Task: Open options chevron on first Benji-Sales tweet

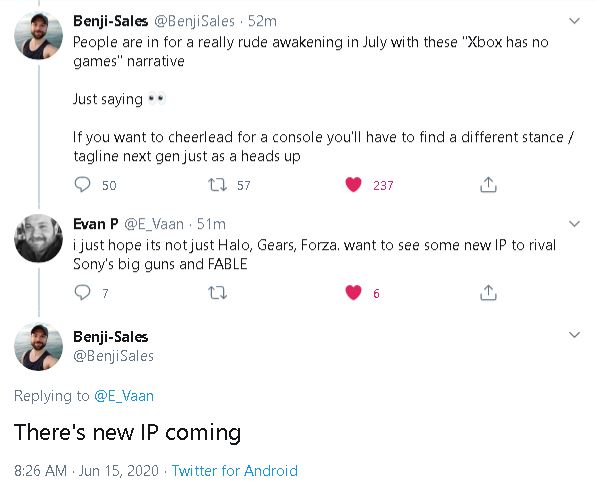Action: click(574, 21)
